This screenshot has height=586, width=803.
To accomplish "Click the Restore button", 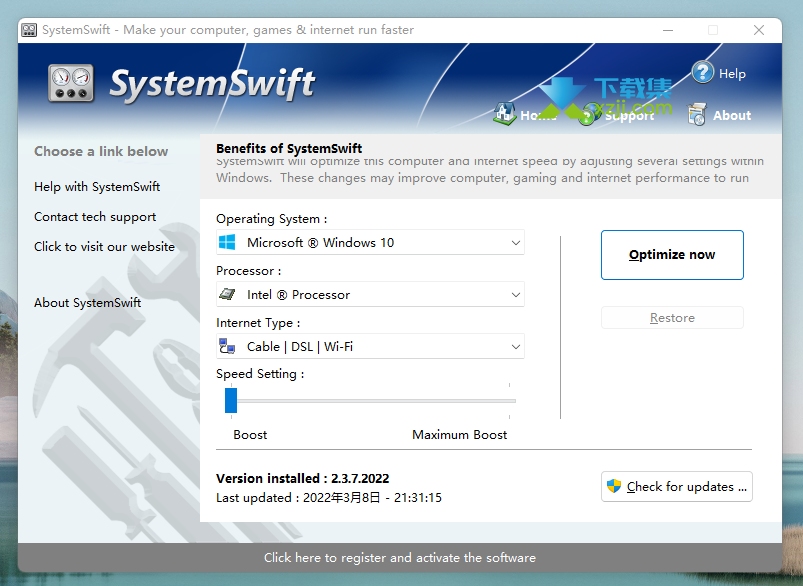I will [x=672, y=318].
